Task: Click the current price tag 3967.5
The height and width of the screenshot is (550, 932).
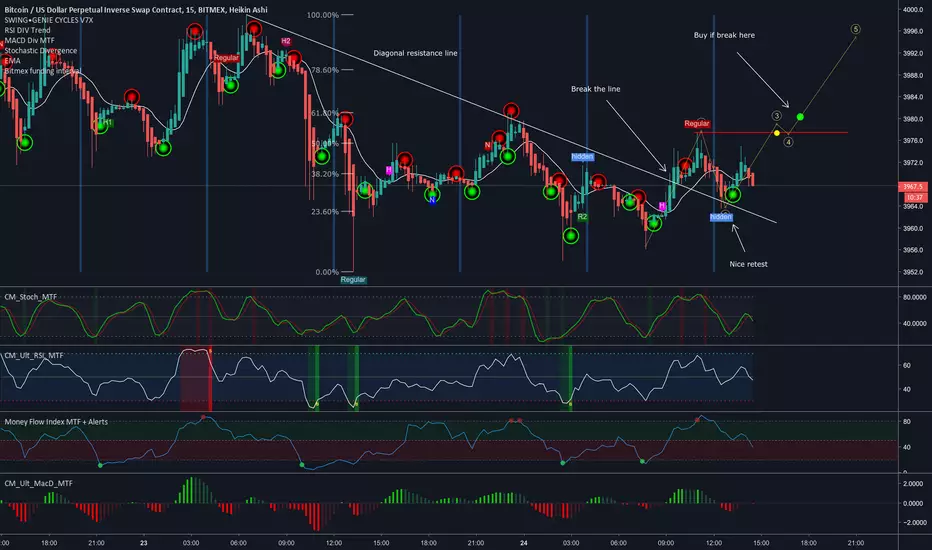Action: pyautogui.click(x=913, y=187)
